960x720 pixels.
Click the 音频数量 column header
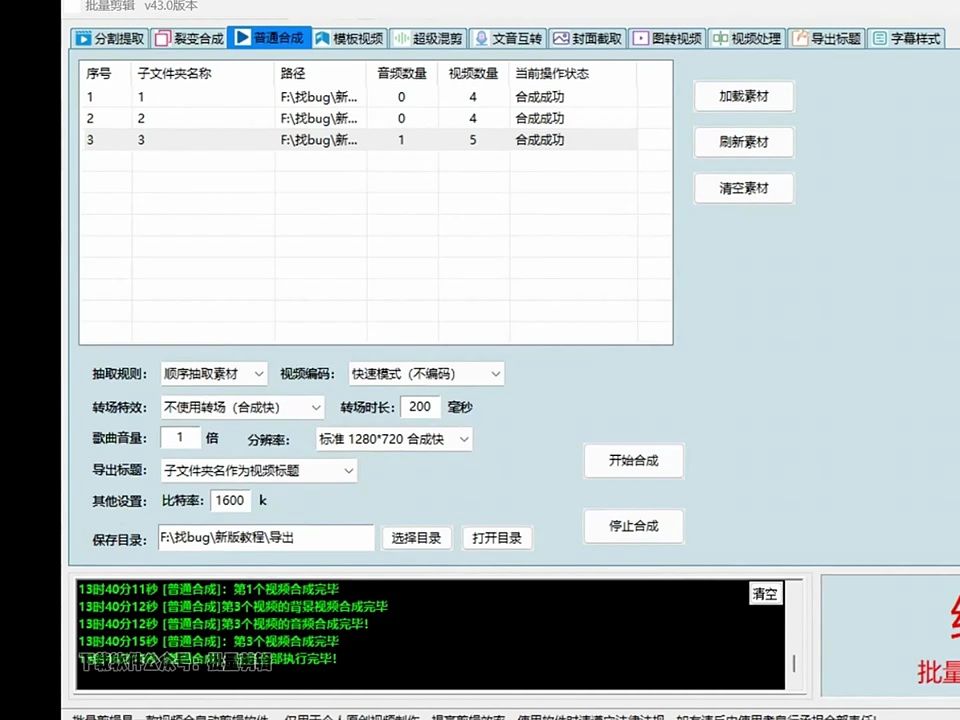402,73
